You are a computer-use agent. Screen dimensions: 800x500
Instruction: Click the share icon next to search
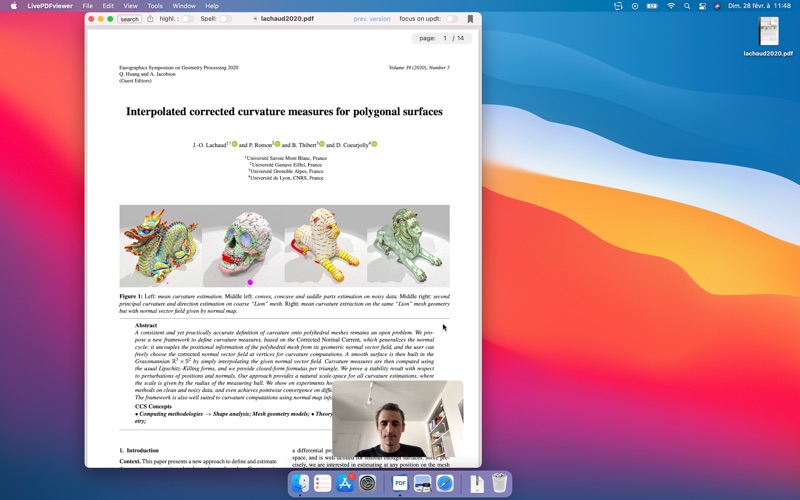click(x=150, y=19)
